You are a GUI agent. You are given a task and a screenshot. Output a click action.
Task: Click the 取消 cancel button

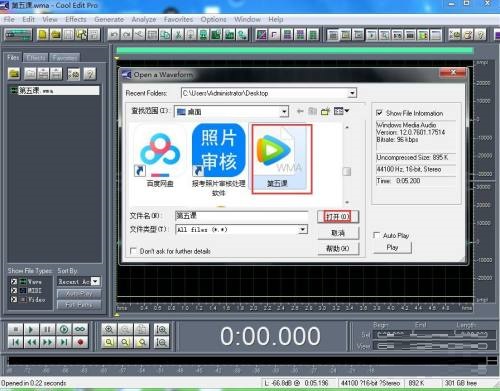[x=338, y=233]
